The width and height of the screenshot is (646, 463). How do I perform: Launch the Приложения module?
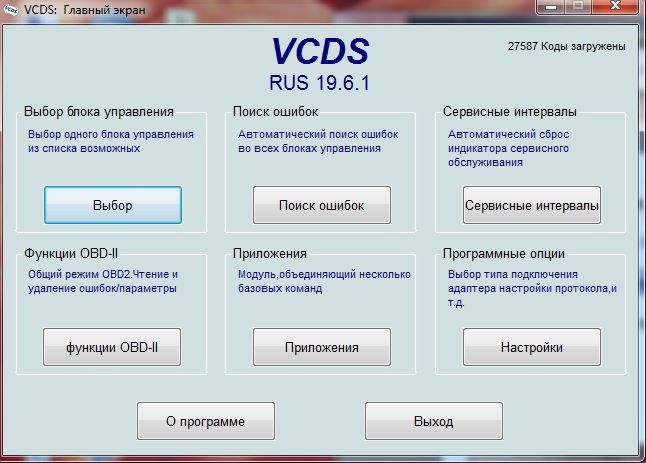[321, 347]
